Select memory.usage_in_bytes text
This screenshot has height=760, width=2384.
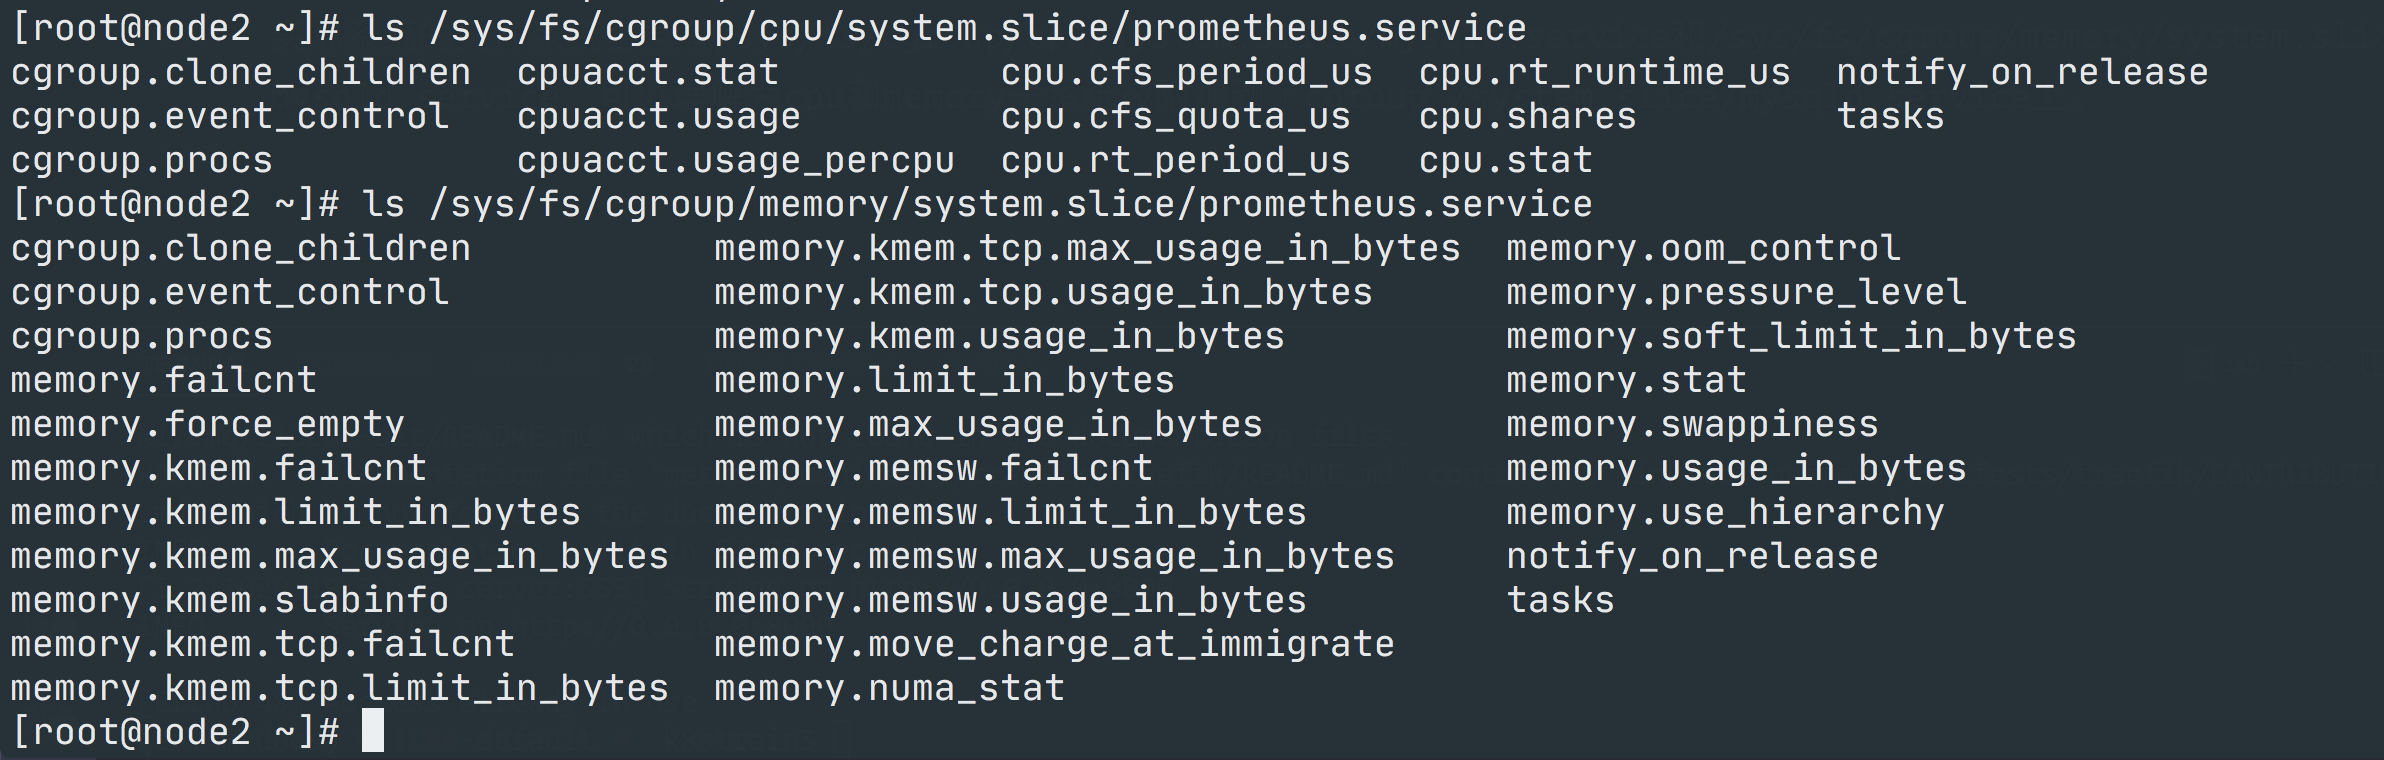1736,468
